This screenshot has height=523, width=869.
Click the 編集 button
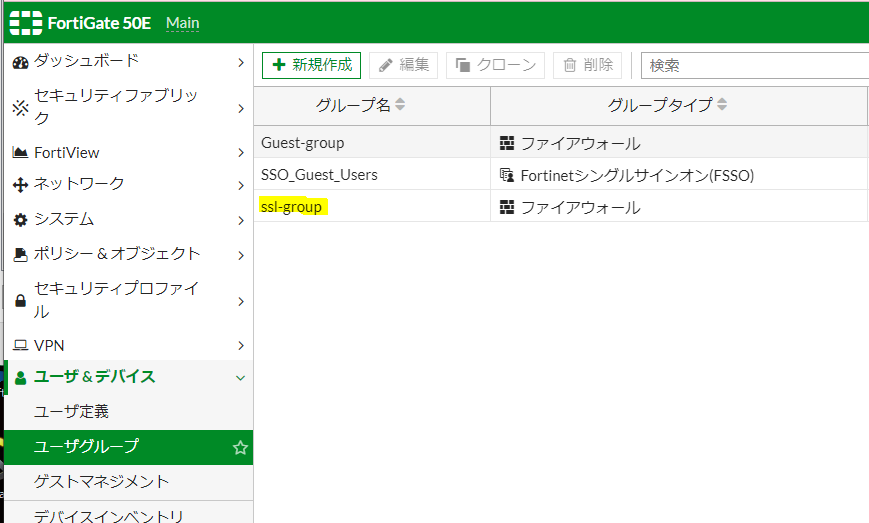[x=403, y=65]
